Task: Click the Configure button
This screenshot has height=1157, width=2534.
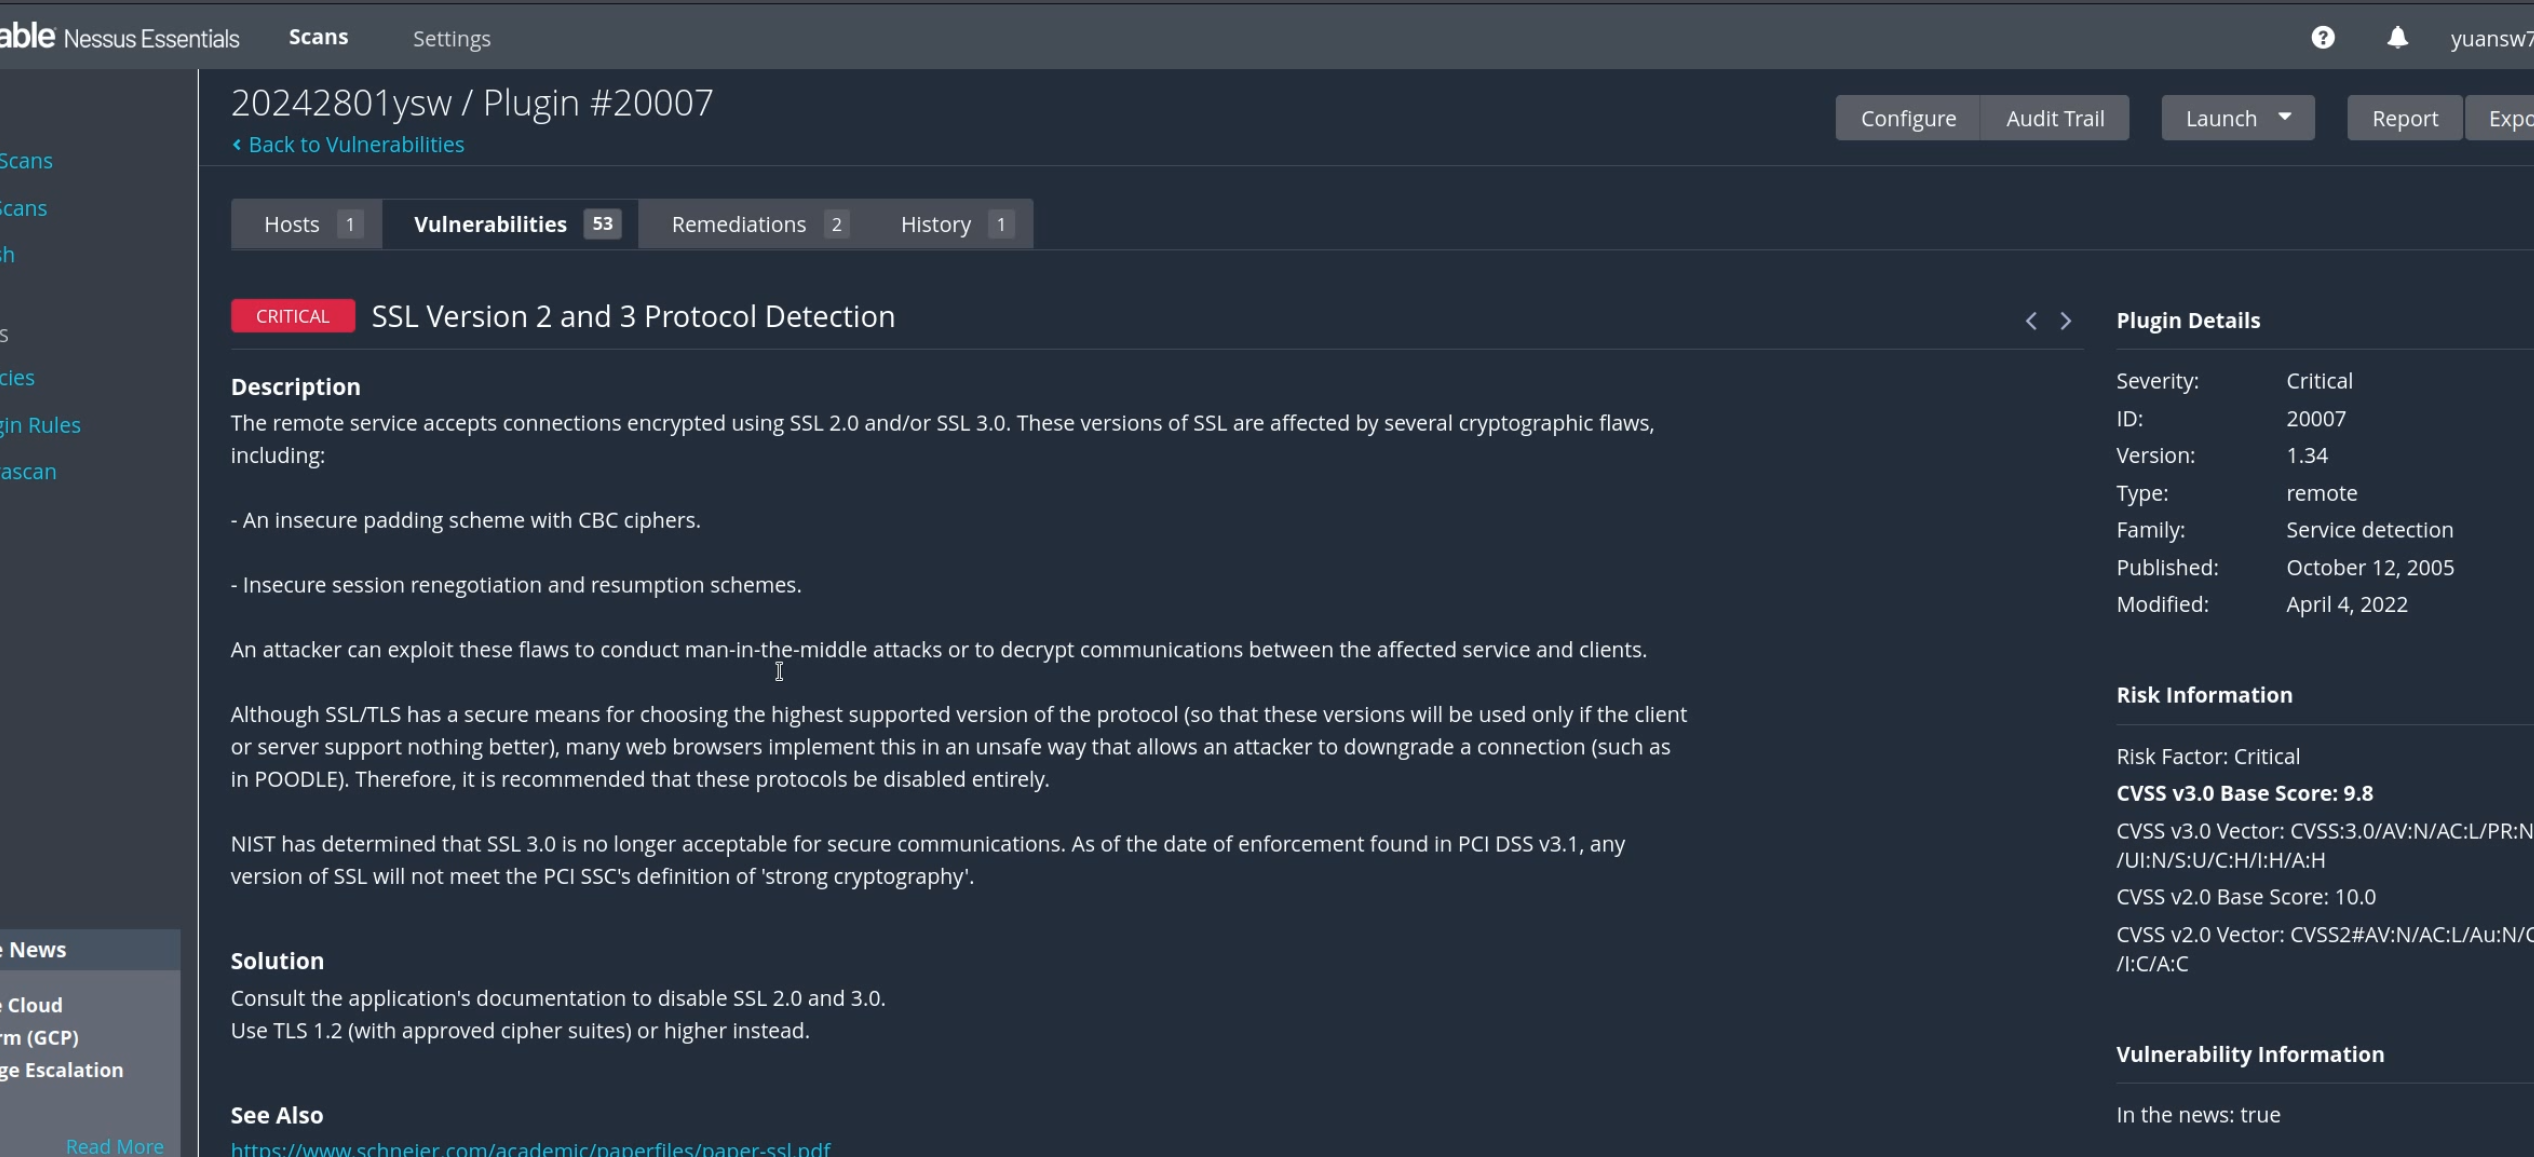Action: coord(1907,118)
